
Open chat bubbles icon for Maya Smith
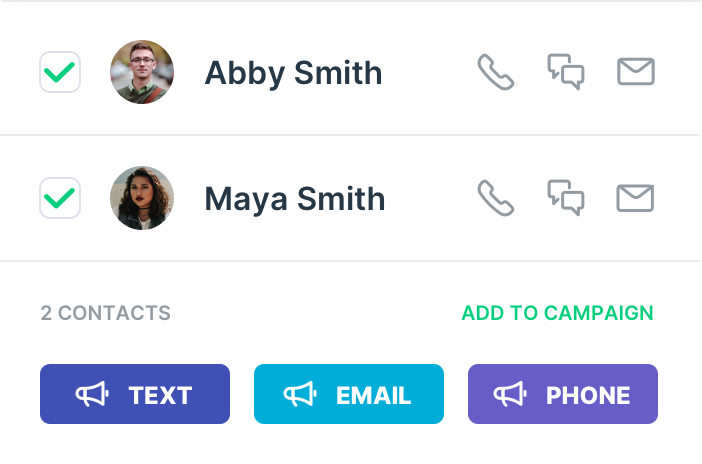(x=566, y=198)
